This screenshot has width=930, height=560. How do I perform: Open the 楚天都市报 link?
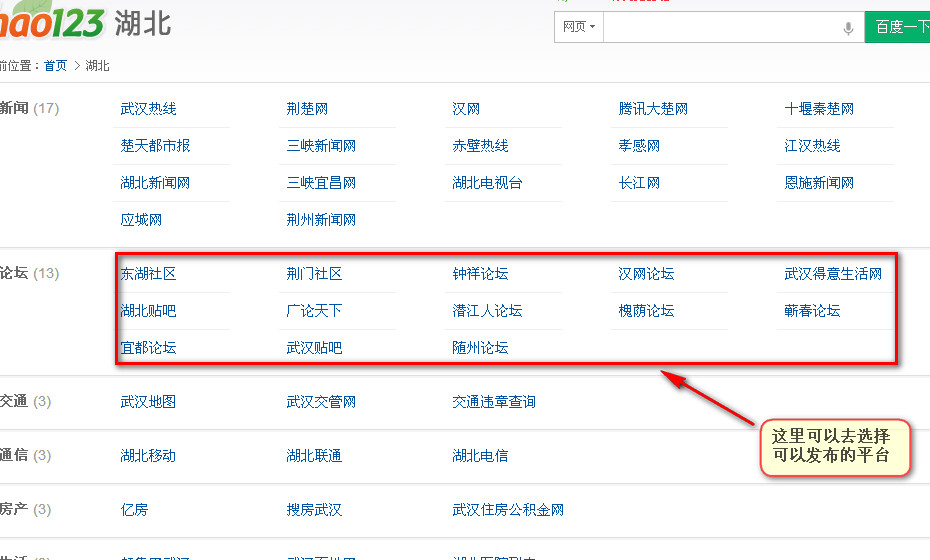[155, 146]
